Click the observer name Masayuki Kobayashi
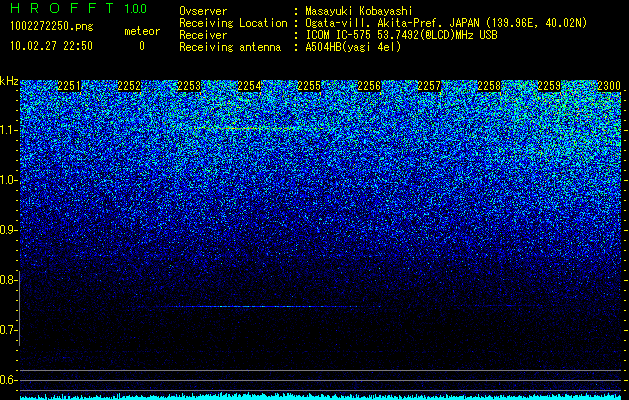Screen dimensions: 629x400 point(359,11)
